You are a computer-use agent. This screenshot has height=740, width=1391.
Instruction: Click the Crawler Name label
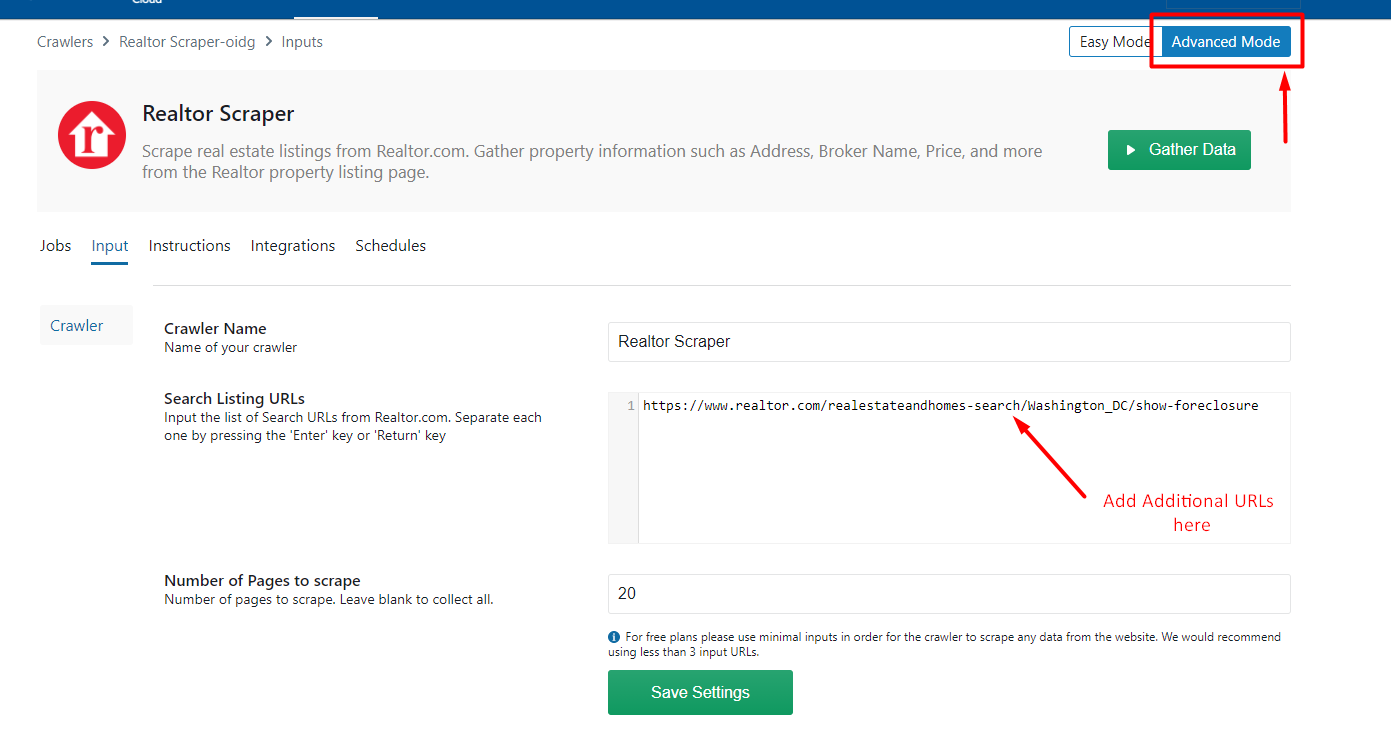[x=215, y=329]
